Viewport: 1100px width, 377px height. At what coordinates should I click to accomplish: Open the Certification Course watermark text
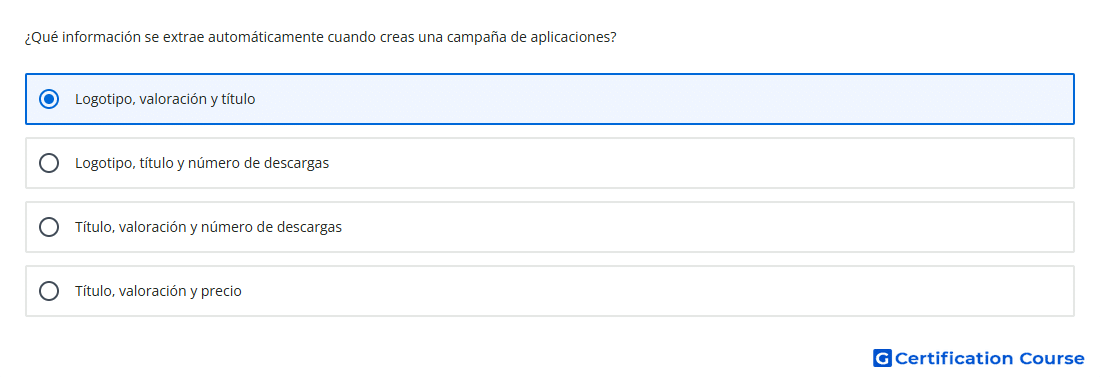click(989, 359)
